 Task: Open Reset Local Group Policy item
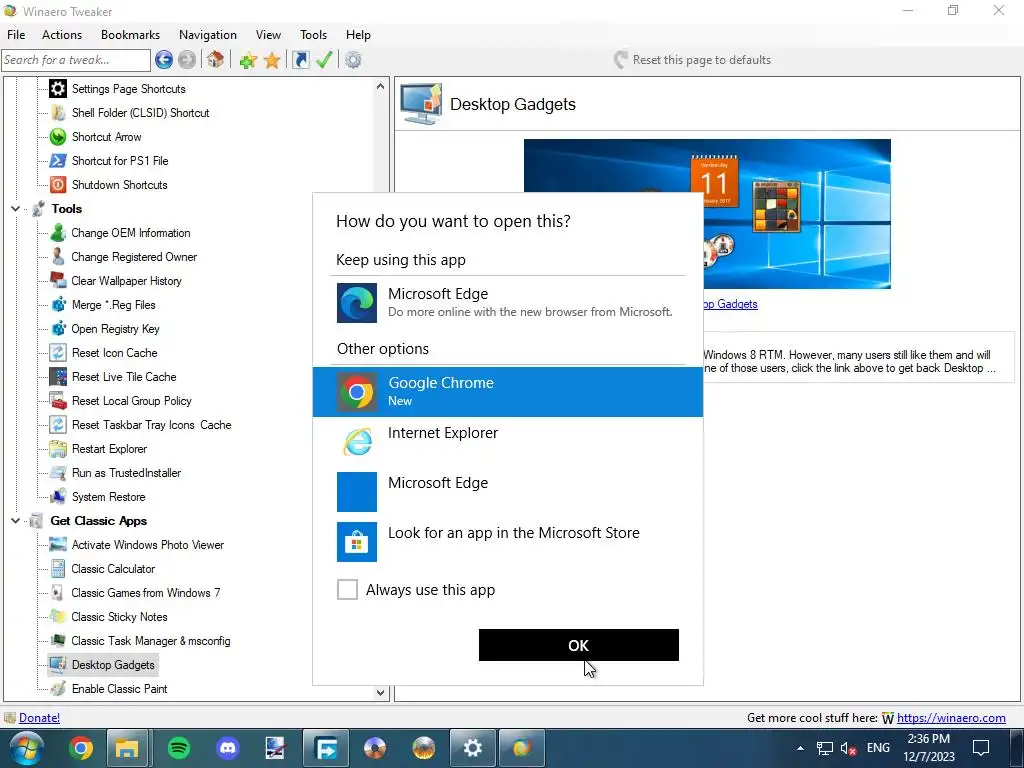(x=131, y=401)
